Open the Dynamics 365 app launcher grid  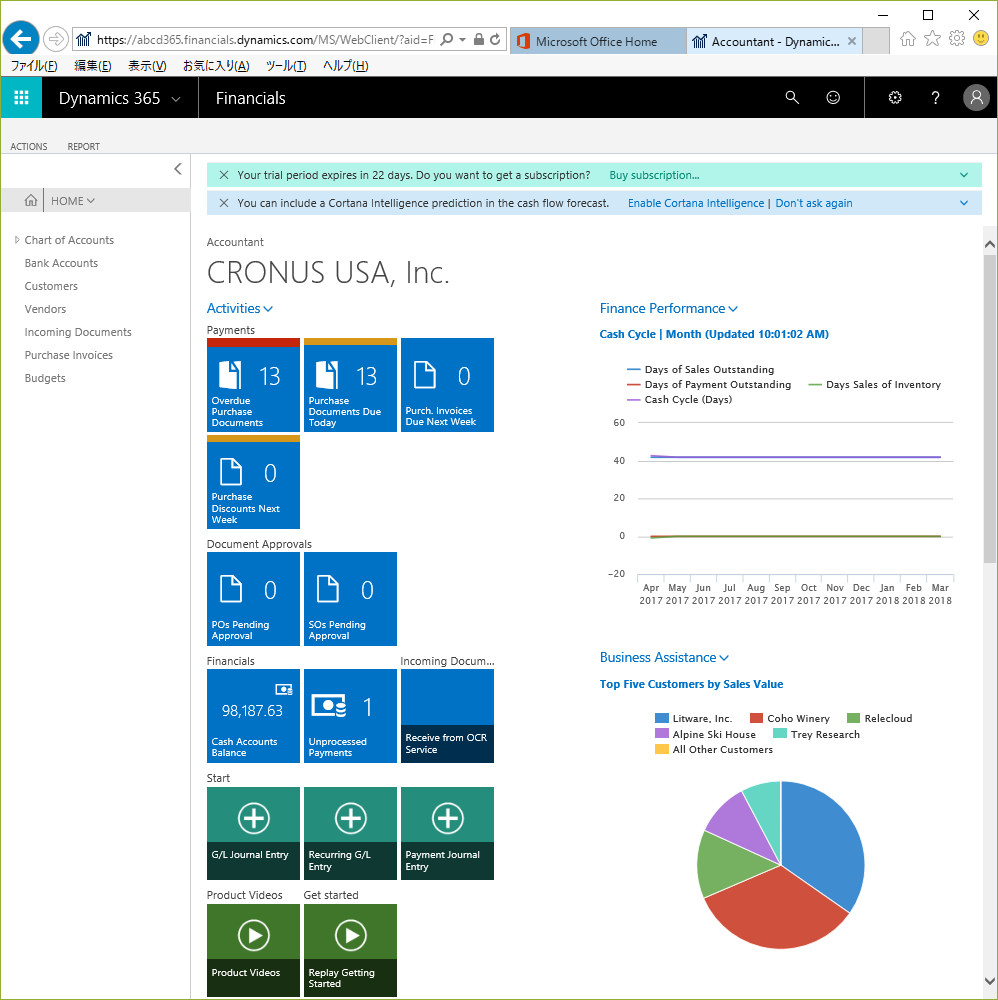coord(21,98)
